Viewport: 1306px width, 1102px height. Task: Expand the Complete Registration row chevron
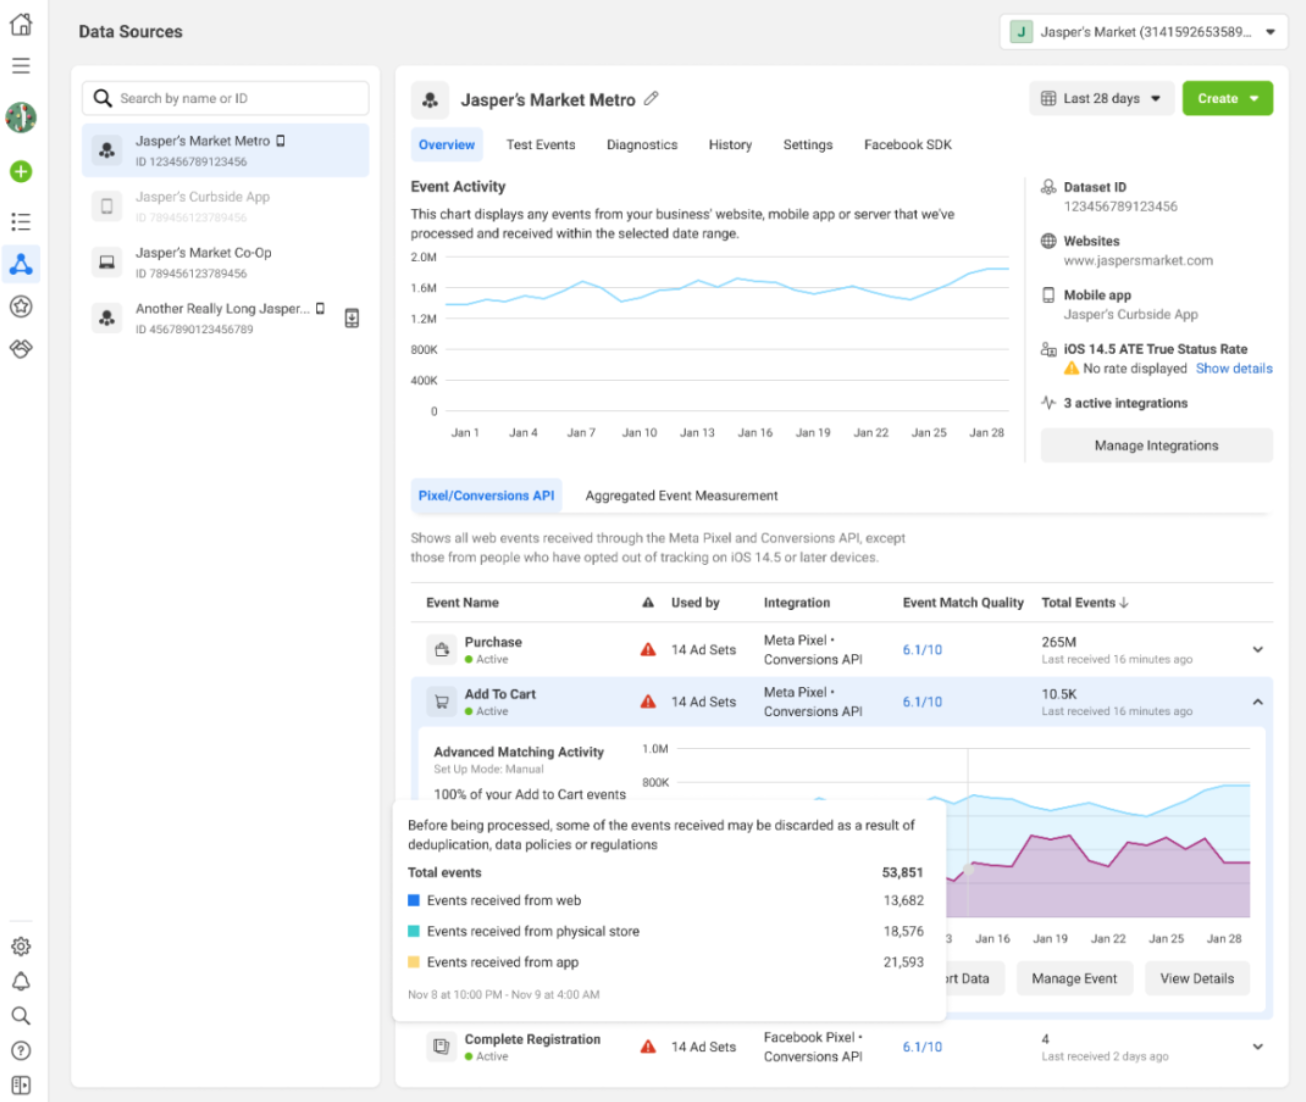(x=1257, y=1047)
